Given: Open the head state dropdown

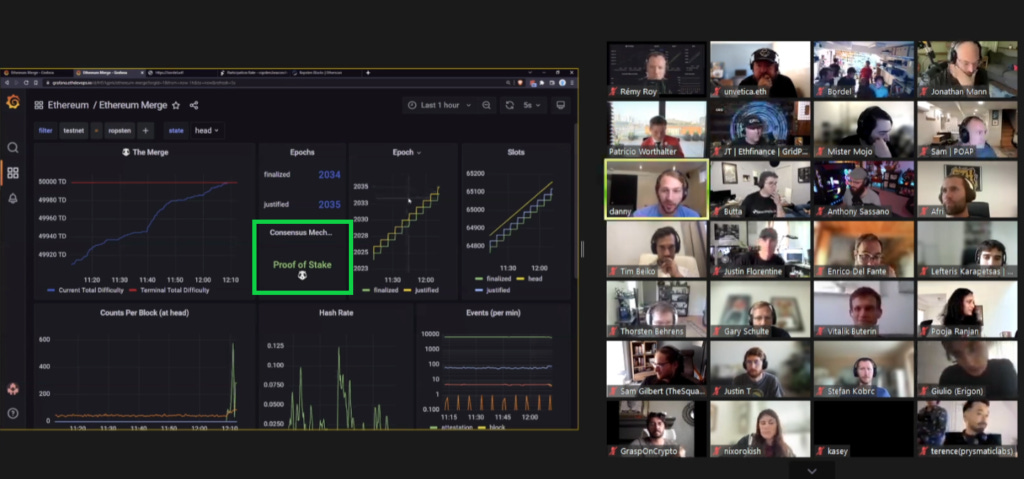Looking at the screenshot, I should pyautogui.click(x=208, y=131).
